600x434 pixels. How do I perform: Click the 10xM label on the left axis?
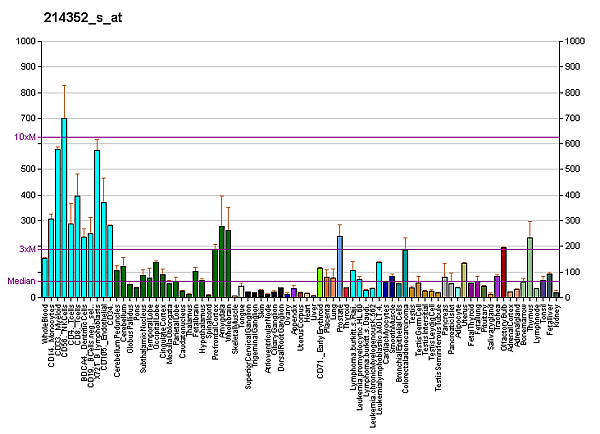(x=26, y=137)
